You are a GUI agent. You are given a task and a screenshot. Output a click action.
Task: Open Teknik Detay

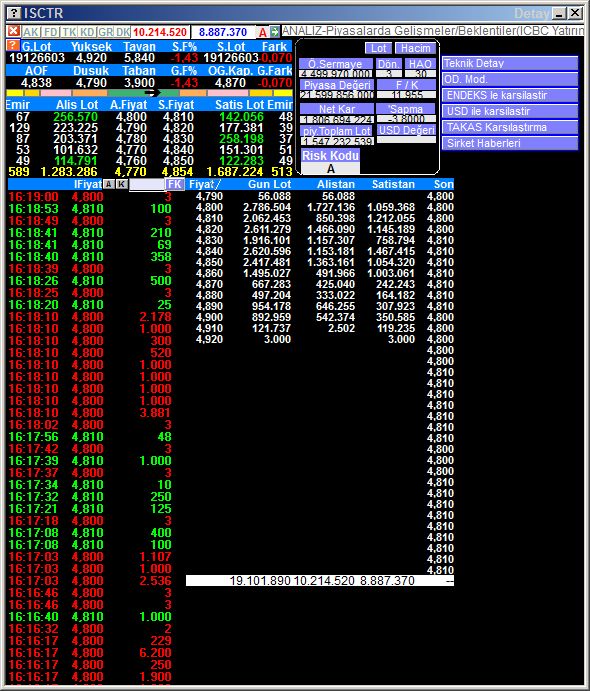(x=510, y=63)
